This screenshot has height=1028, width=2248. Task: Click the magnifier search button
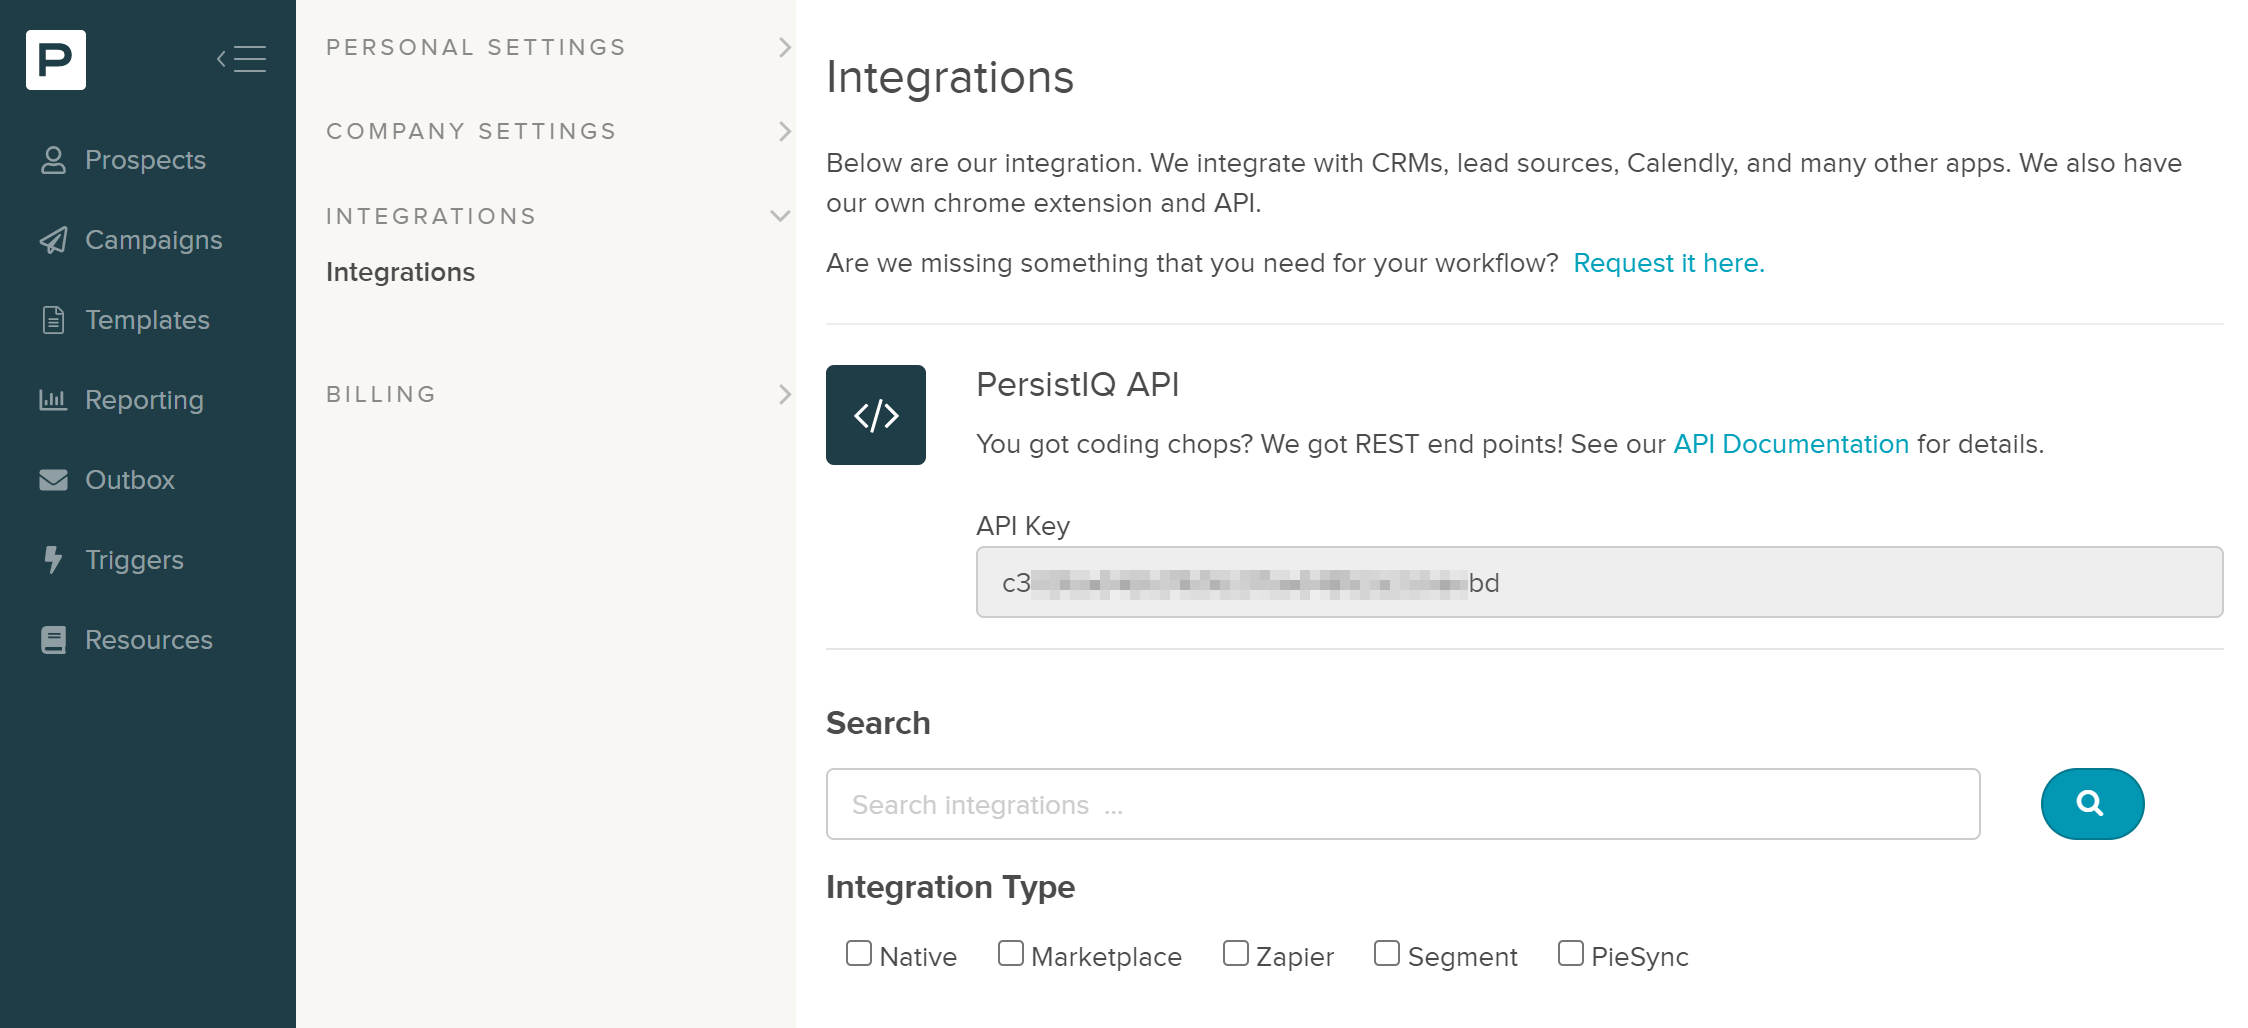pos(2092,804)
